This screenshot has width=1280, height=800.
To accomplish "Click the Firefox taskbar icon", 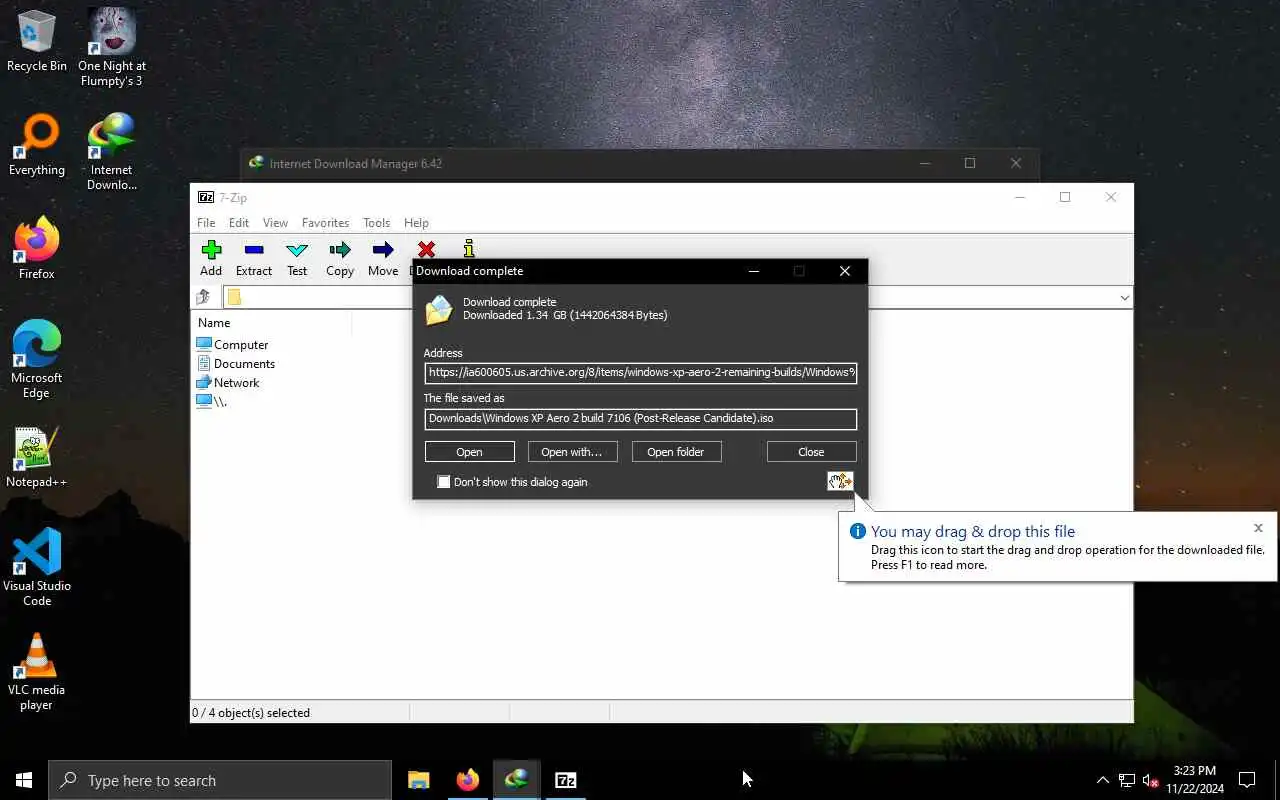I will click(x=468, y=780).
